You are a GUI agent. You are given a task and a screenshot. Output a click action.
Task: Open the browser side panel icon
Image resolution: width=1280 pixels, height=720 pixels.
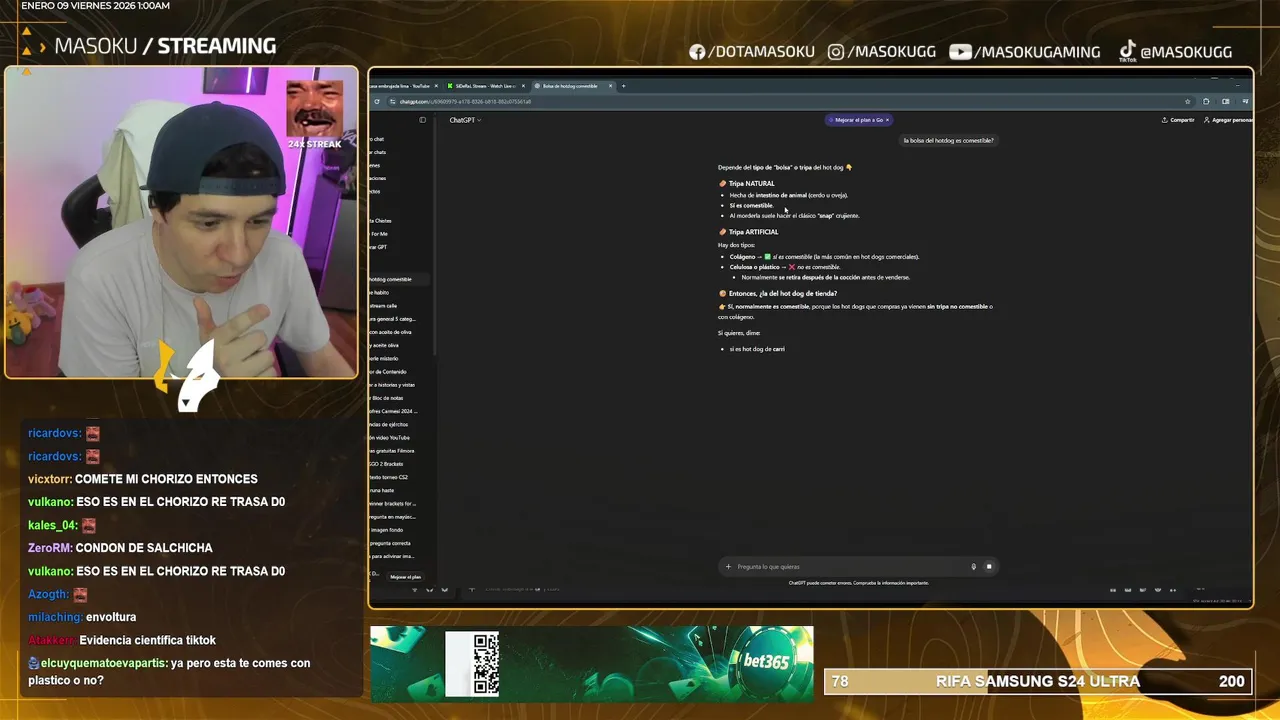click(x=1225, y=101)
